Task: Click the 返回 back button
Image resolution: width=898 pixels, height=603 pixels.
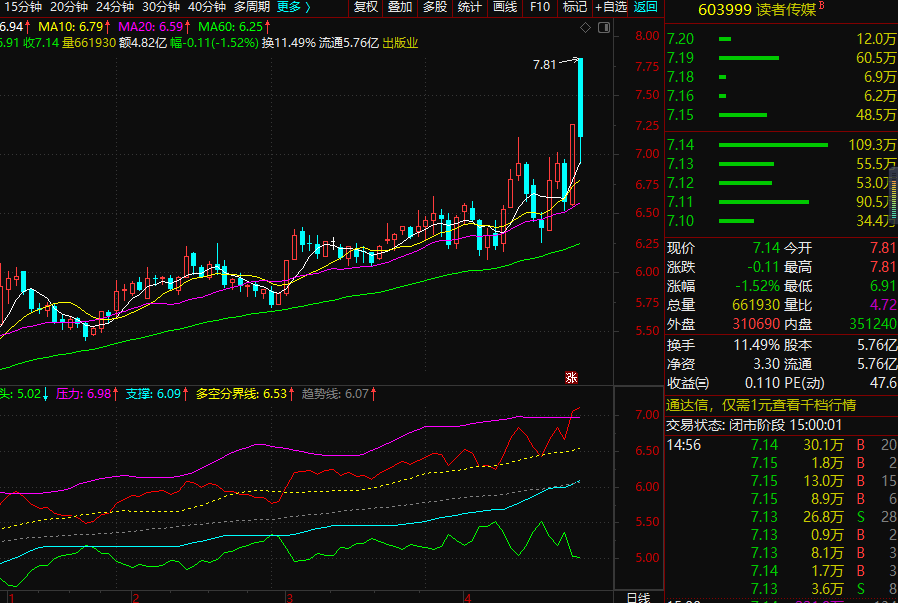Action: tap(646, 7)
